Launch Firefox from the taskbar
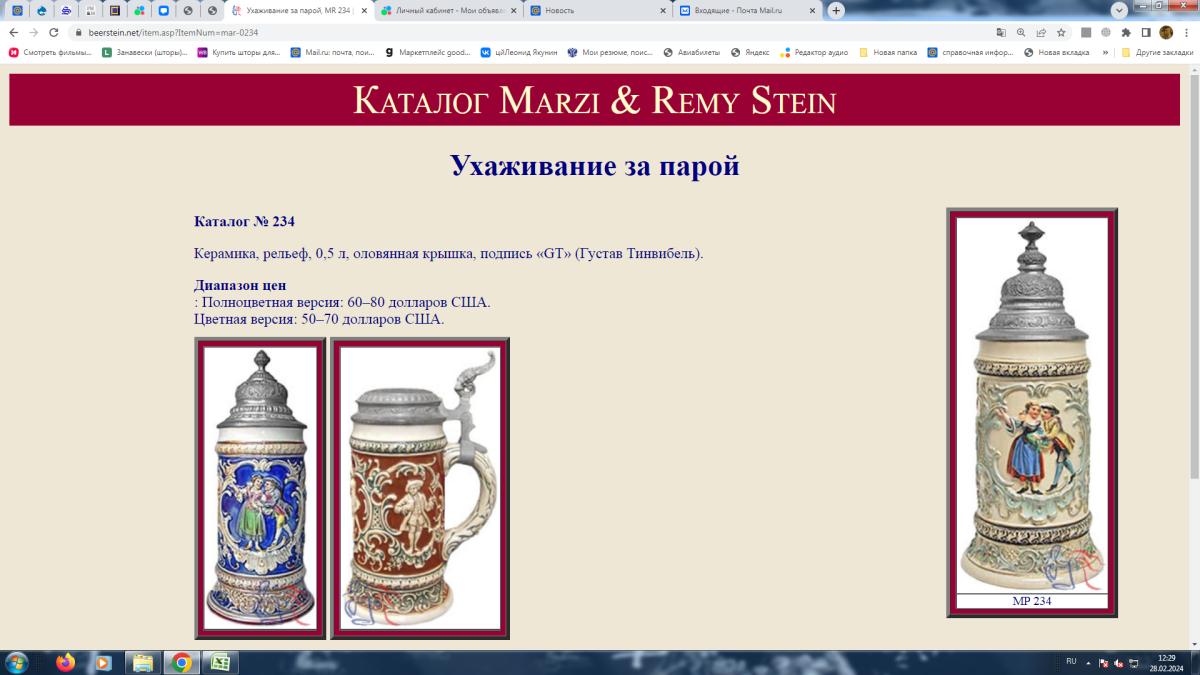This screenshot has width=1200, height=675. pyautogui.click(x=66, y=662)
